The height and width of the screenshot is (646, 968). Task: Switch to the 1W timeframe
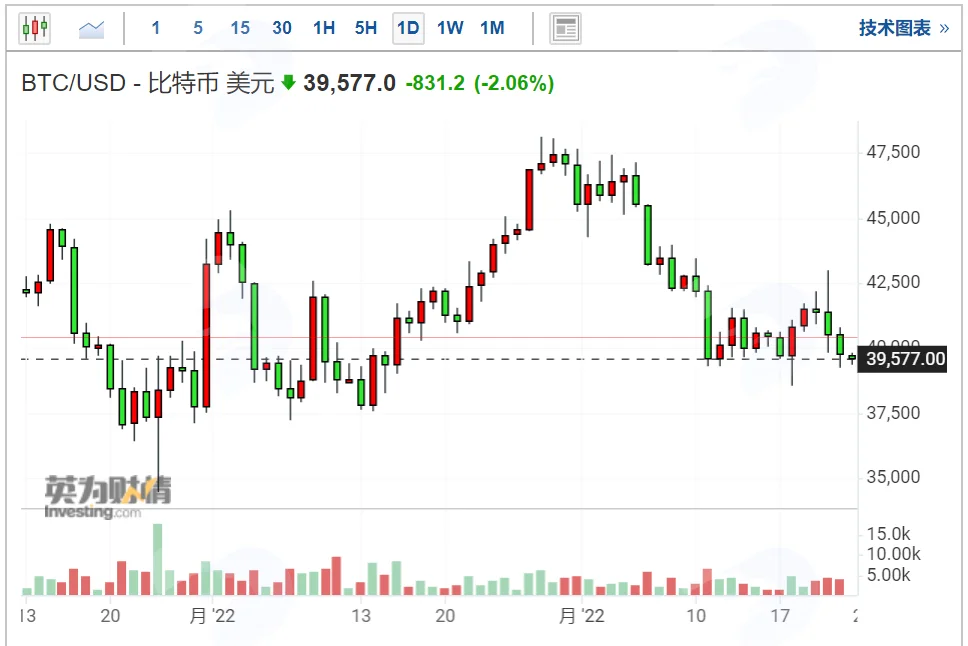pos(450,28)
